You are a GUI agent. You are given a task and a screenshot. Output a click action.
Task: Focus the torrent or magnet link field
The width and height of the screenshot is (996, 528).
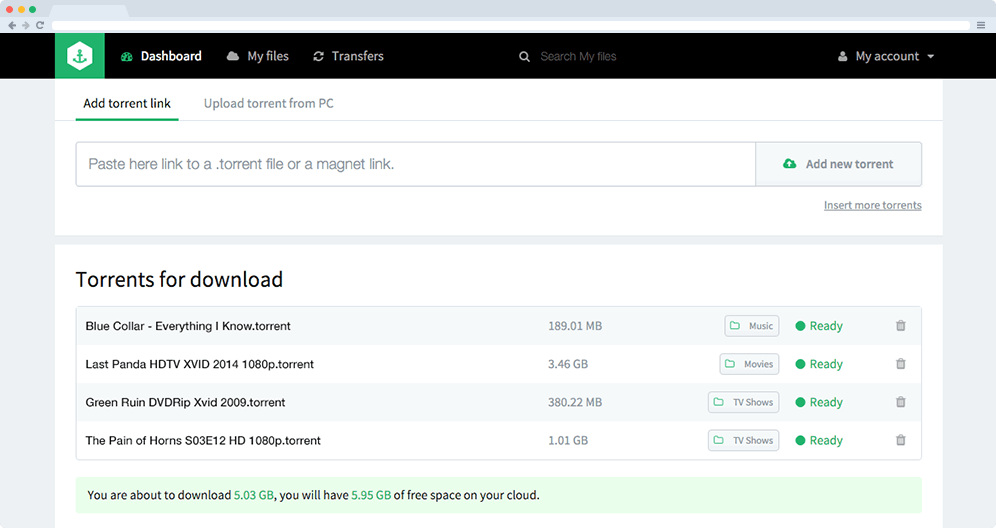(415, 164)
